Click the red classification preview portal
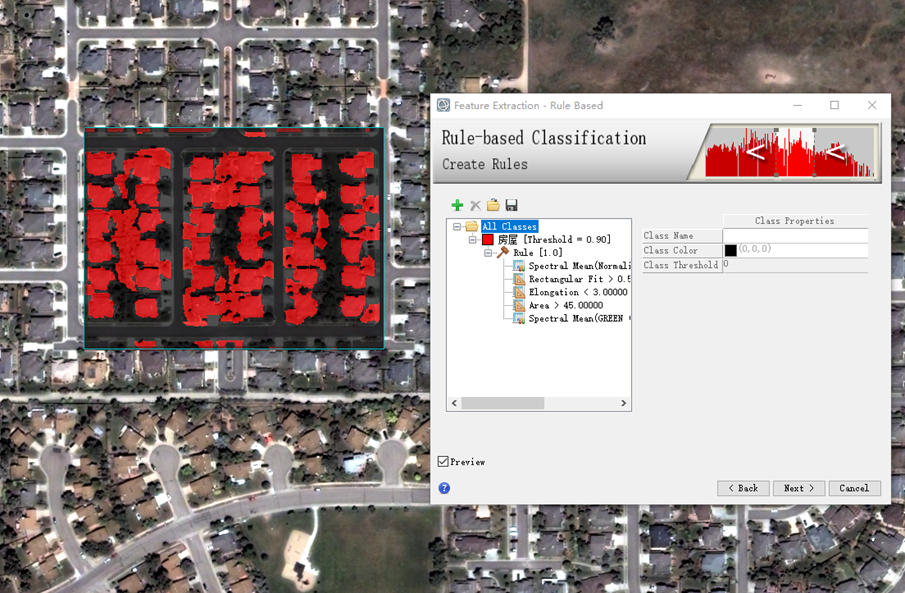 tap(234, 238)
